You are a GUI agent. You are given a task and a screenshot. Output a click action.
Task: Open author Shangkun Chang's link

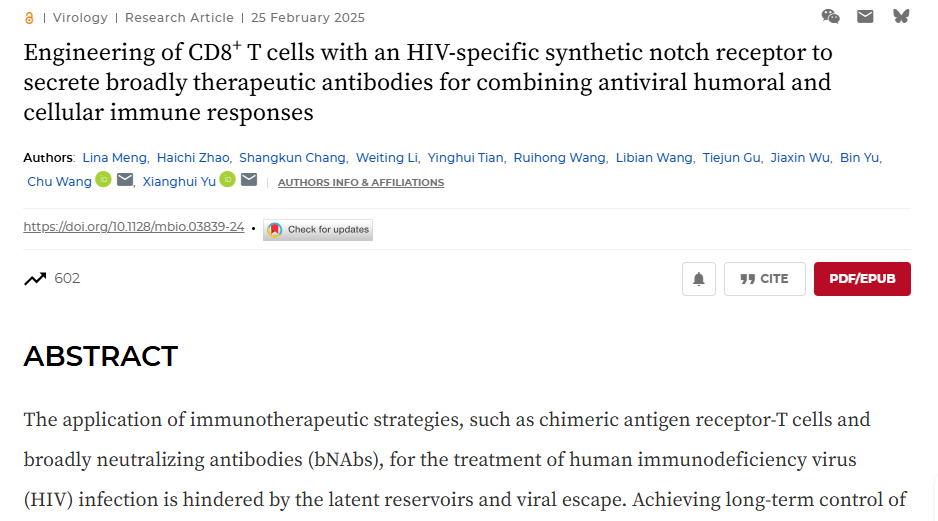tap(292, 158)
